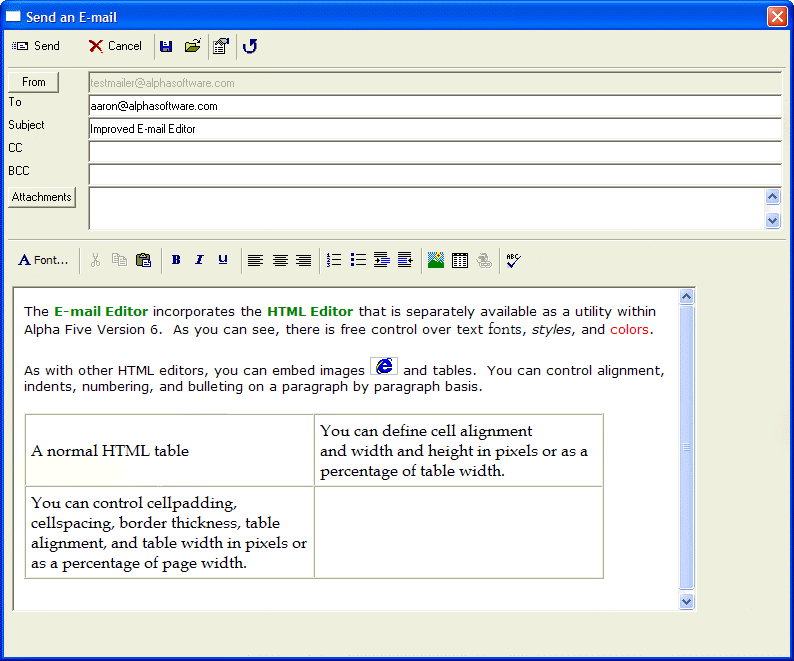This screenshot has height=661, width=794.
Task: Click the embedded Internet Explorer image
Action: coord(384,366)
